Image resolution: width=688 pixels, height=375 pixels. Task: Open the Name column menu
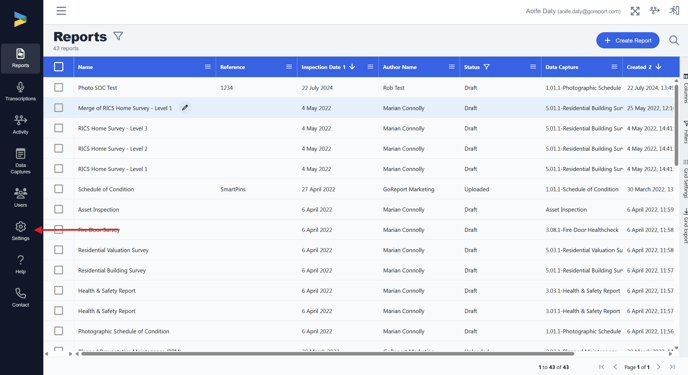coord(208,67)
